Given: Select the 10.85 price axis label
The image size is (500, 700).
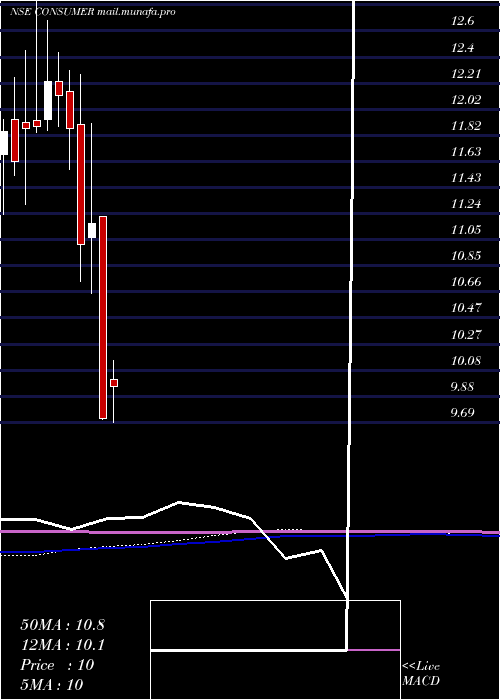Looking at the screenshot, I should [466, 256].
